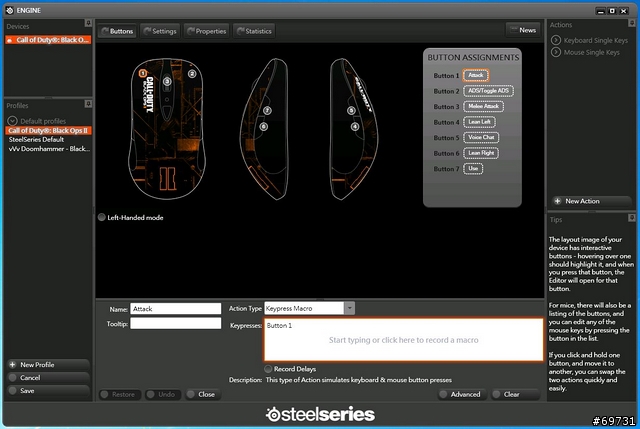Open the News button
This screenshot has height=429, width=640.
point(523,30)
